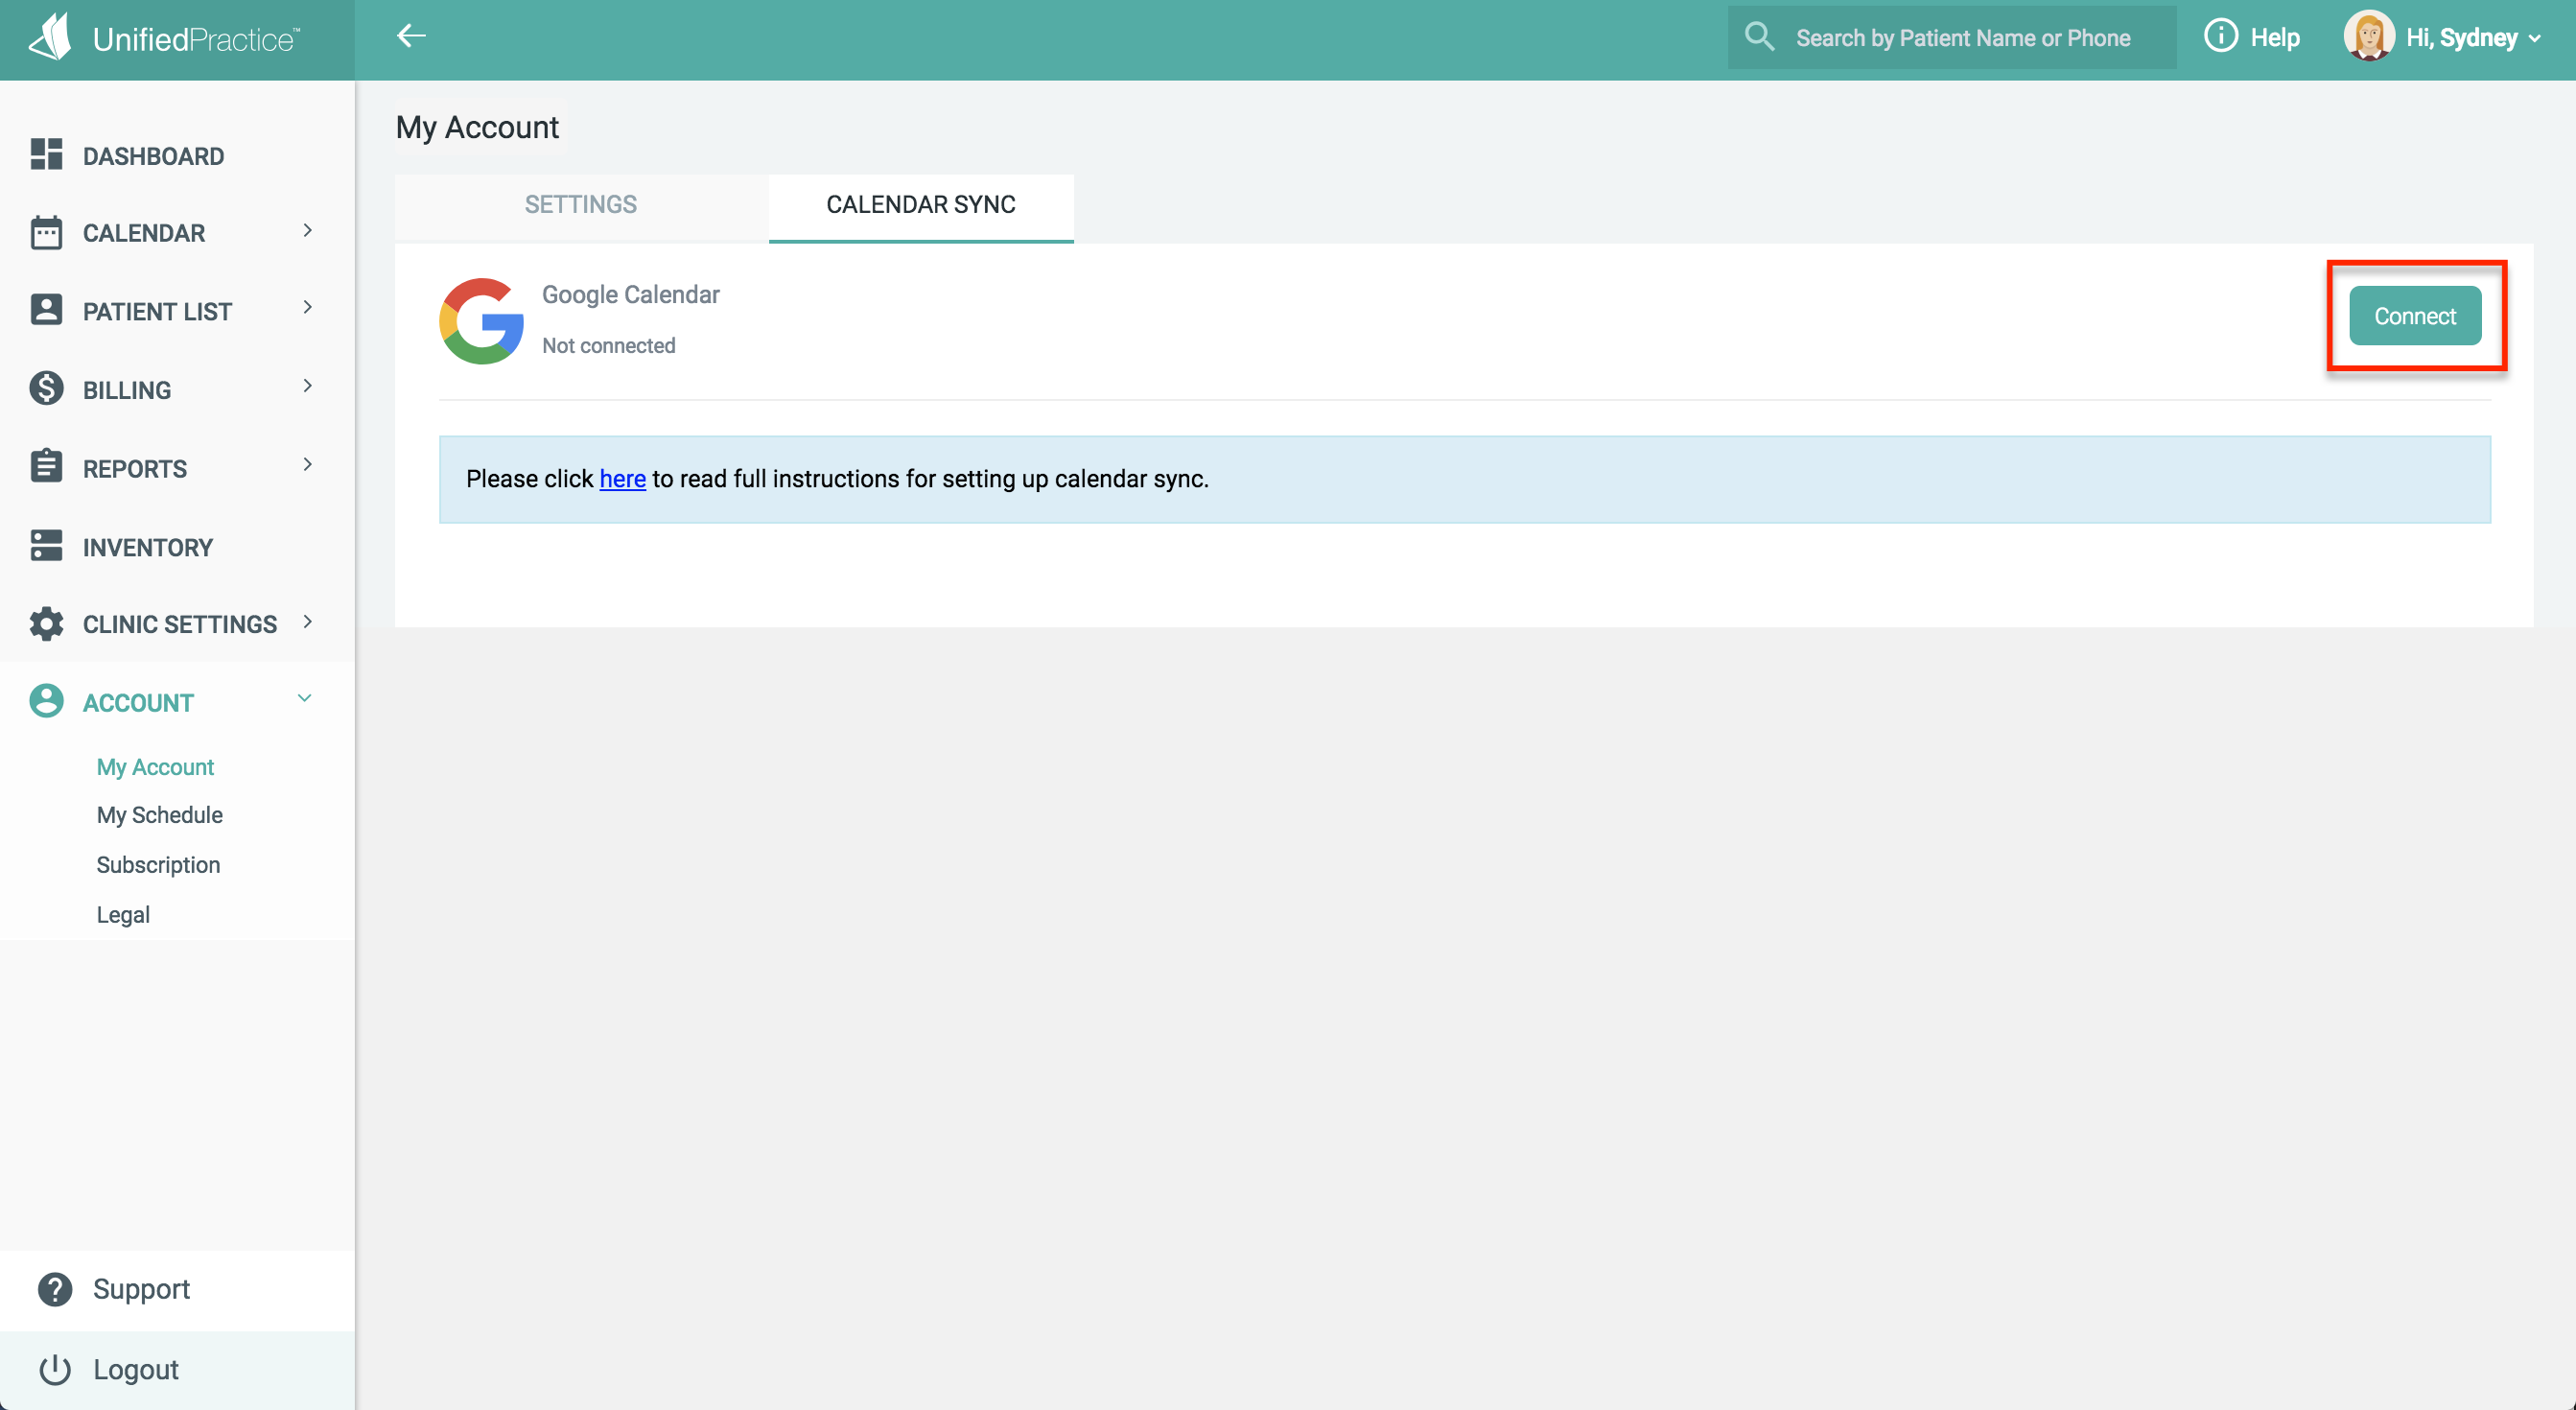Click the Google Calendar logo

click(482, 321)
